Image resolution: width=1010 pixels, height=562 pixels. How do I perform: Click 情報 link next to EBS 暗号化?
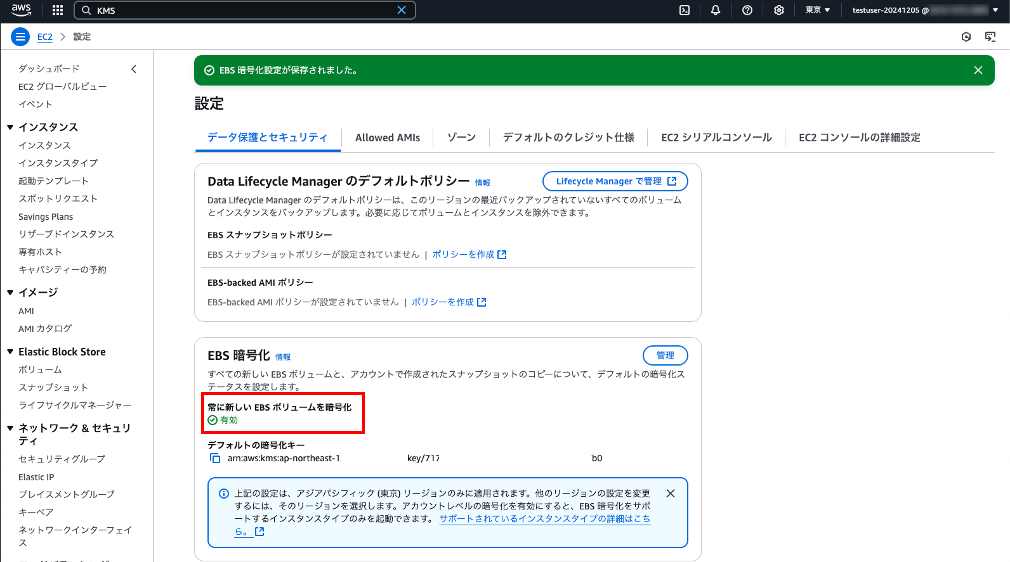pyautogui.click(x=283, y=357)
